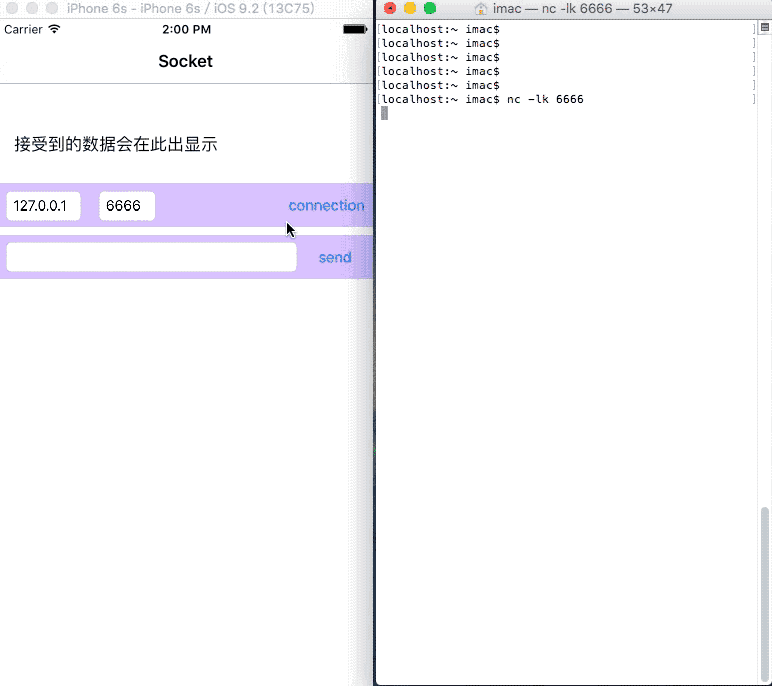Screen dimensions: 772x686
Task: Click the battery icon in status bar
Action: coord(355,29)
